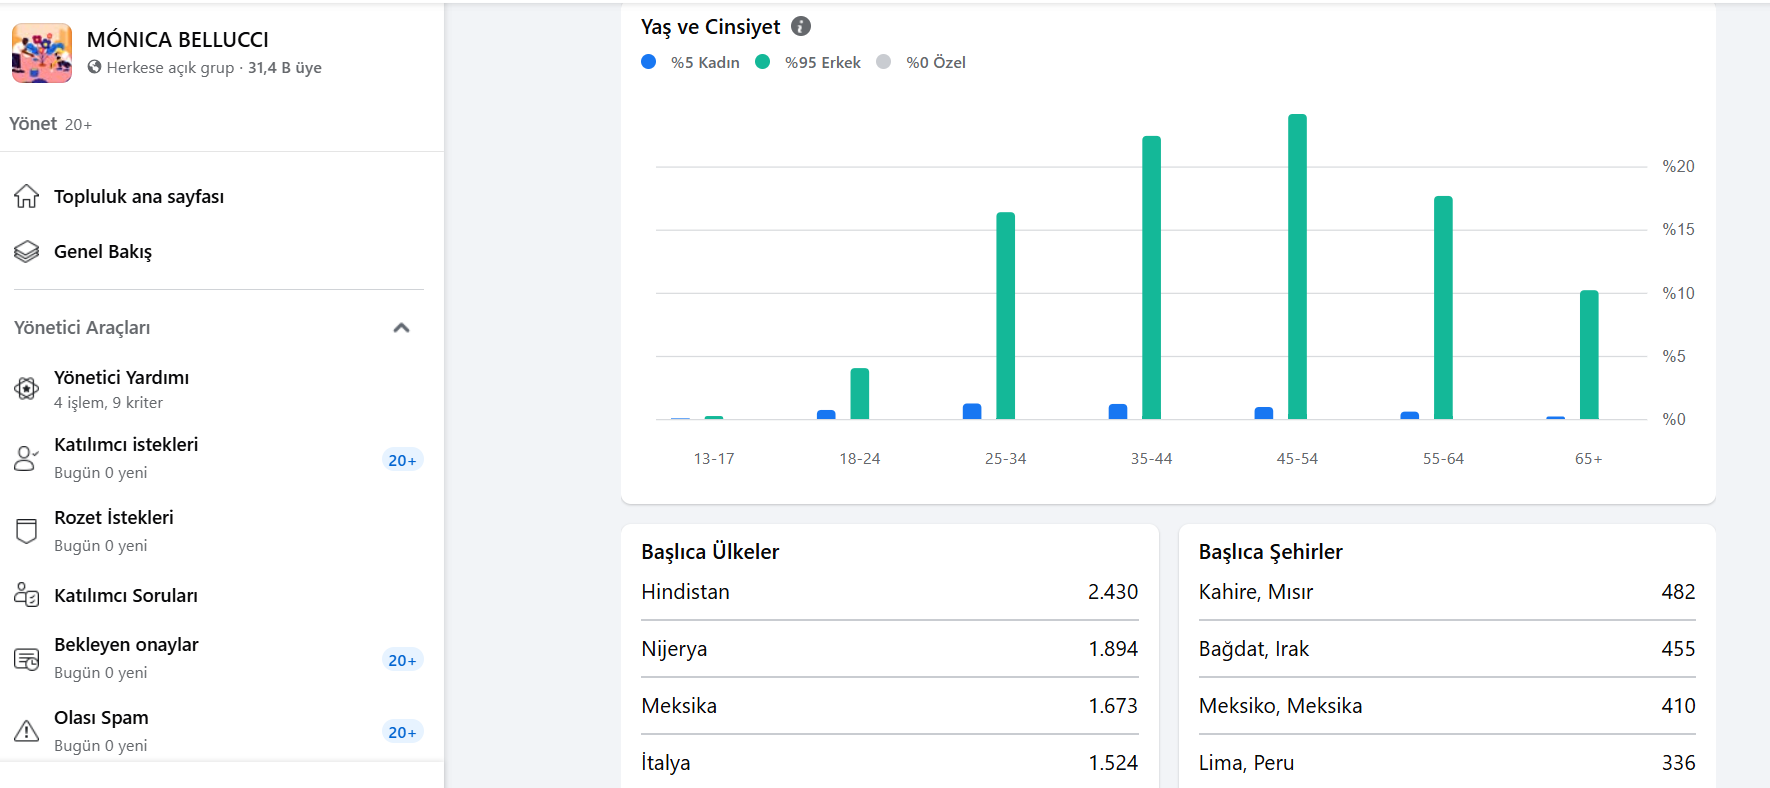1770x788 pixels.
Task: Click the green Erkek bar for 35-44
Action: click(x=1151, y=277)
